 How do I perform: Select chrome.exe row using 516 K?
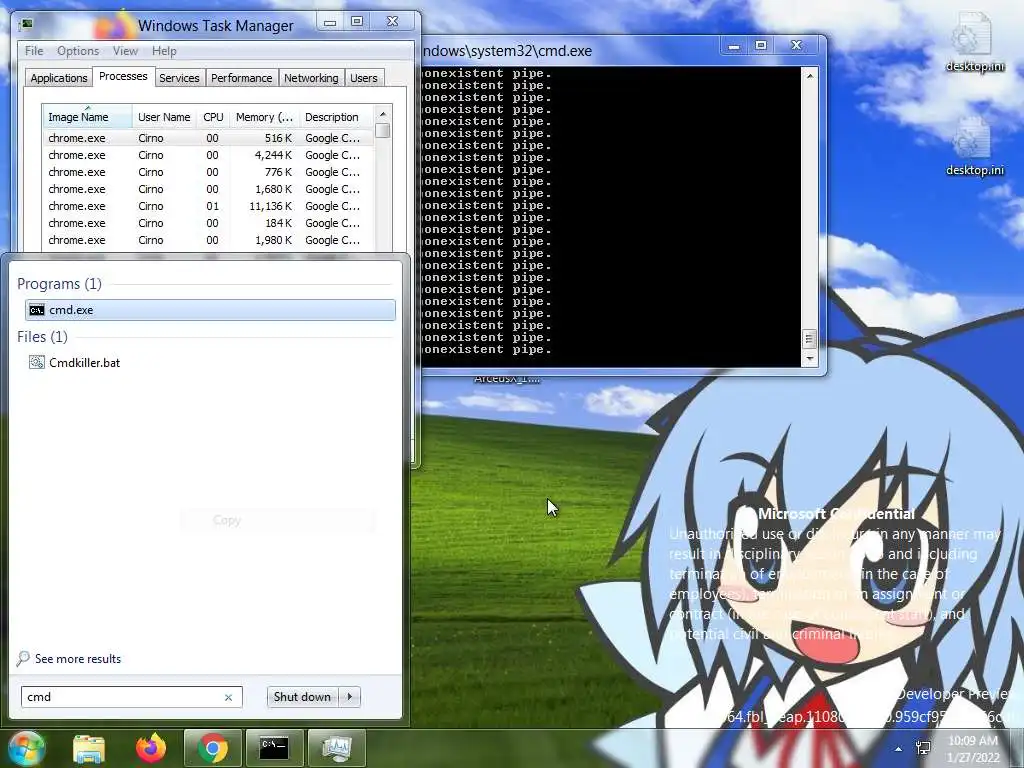coord(208,138)
